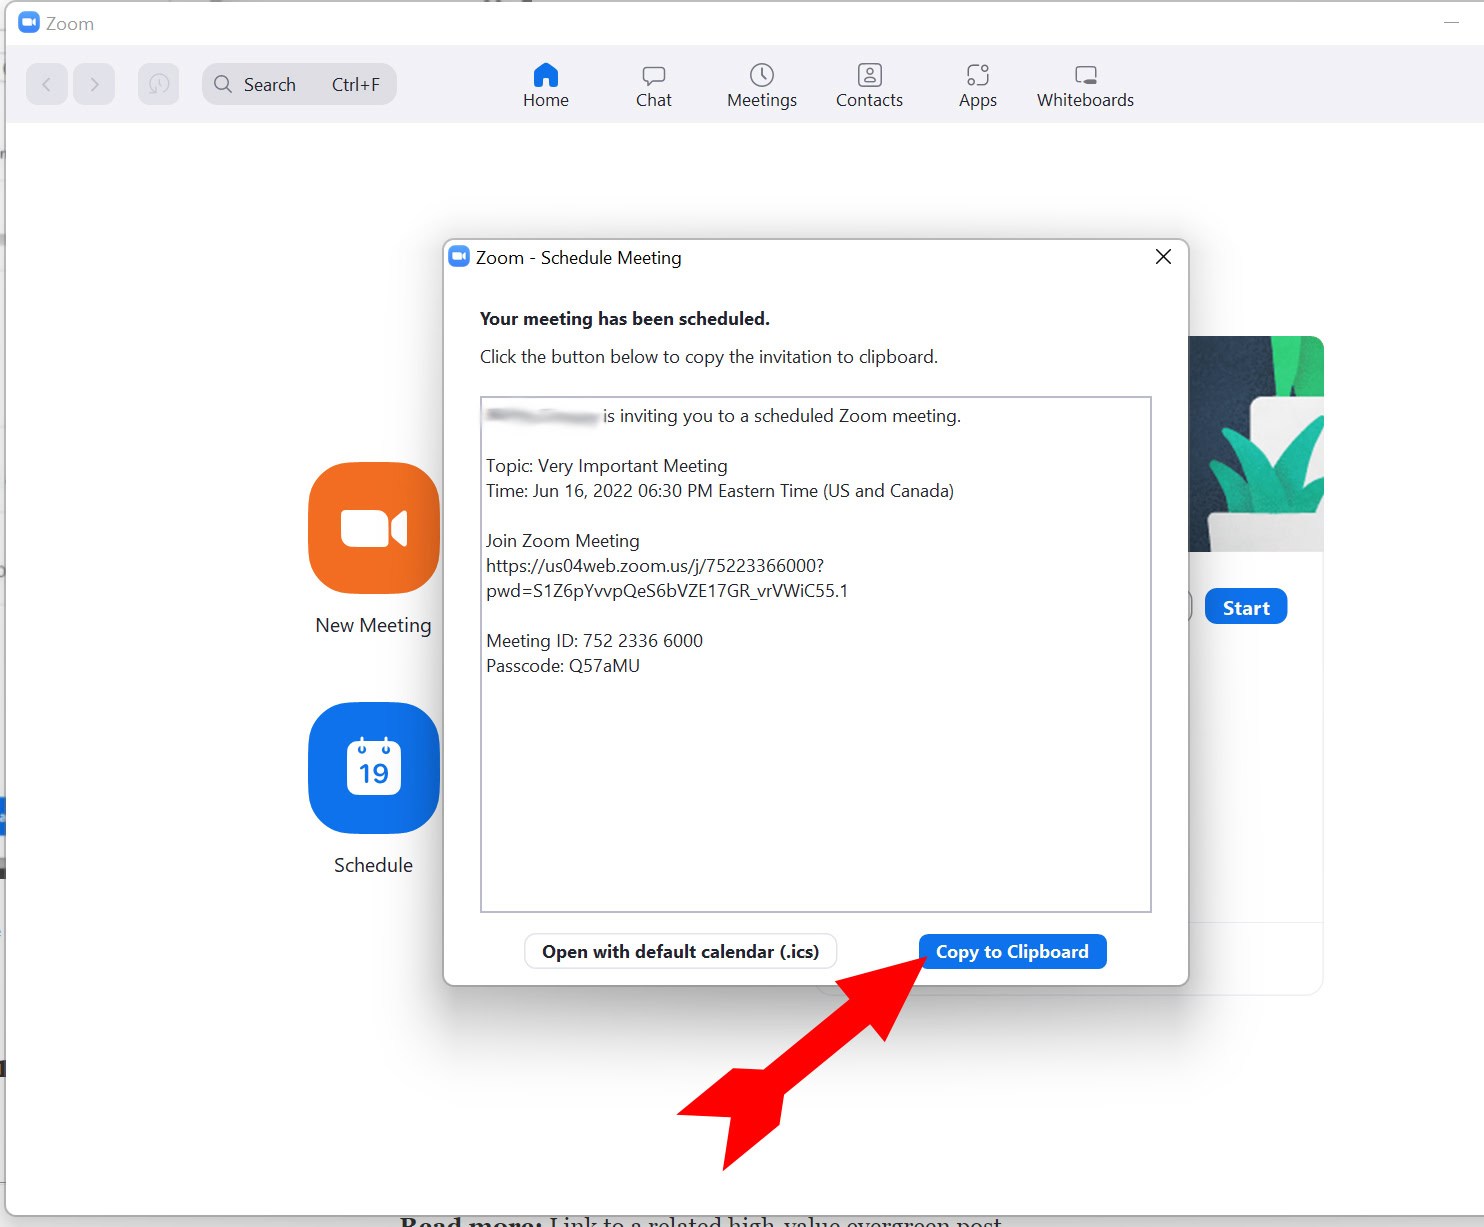The image size is (1484, 1227).
Task: Click the blue Start button
Action: [x=1246, y=607]
